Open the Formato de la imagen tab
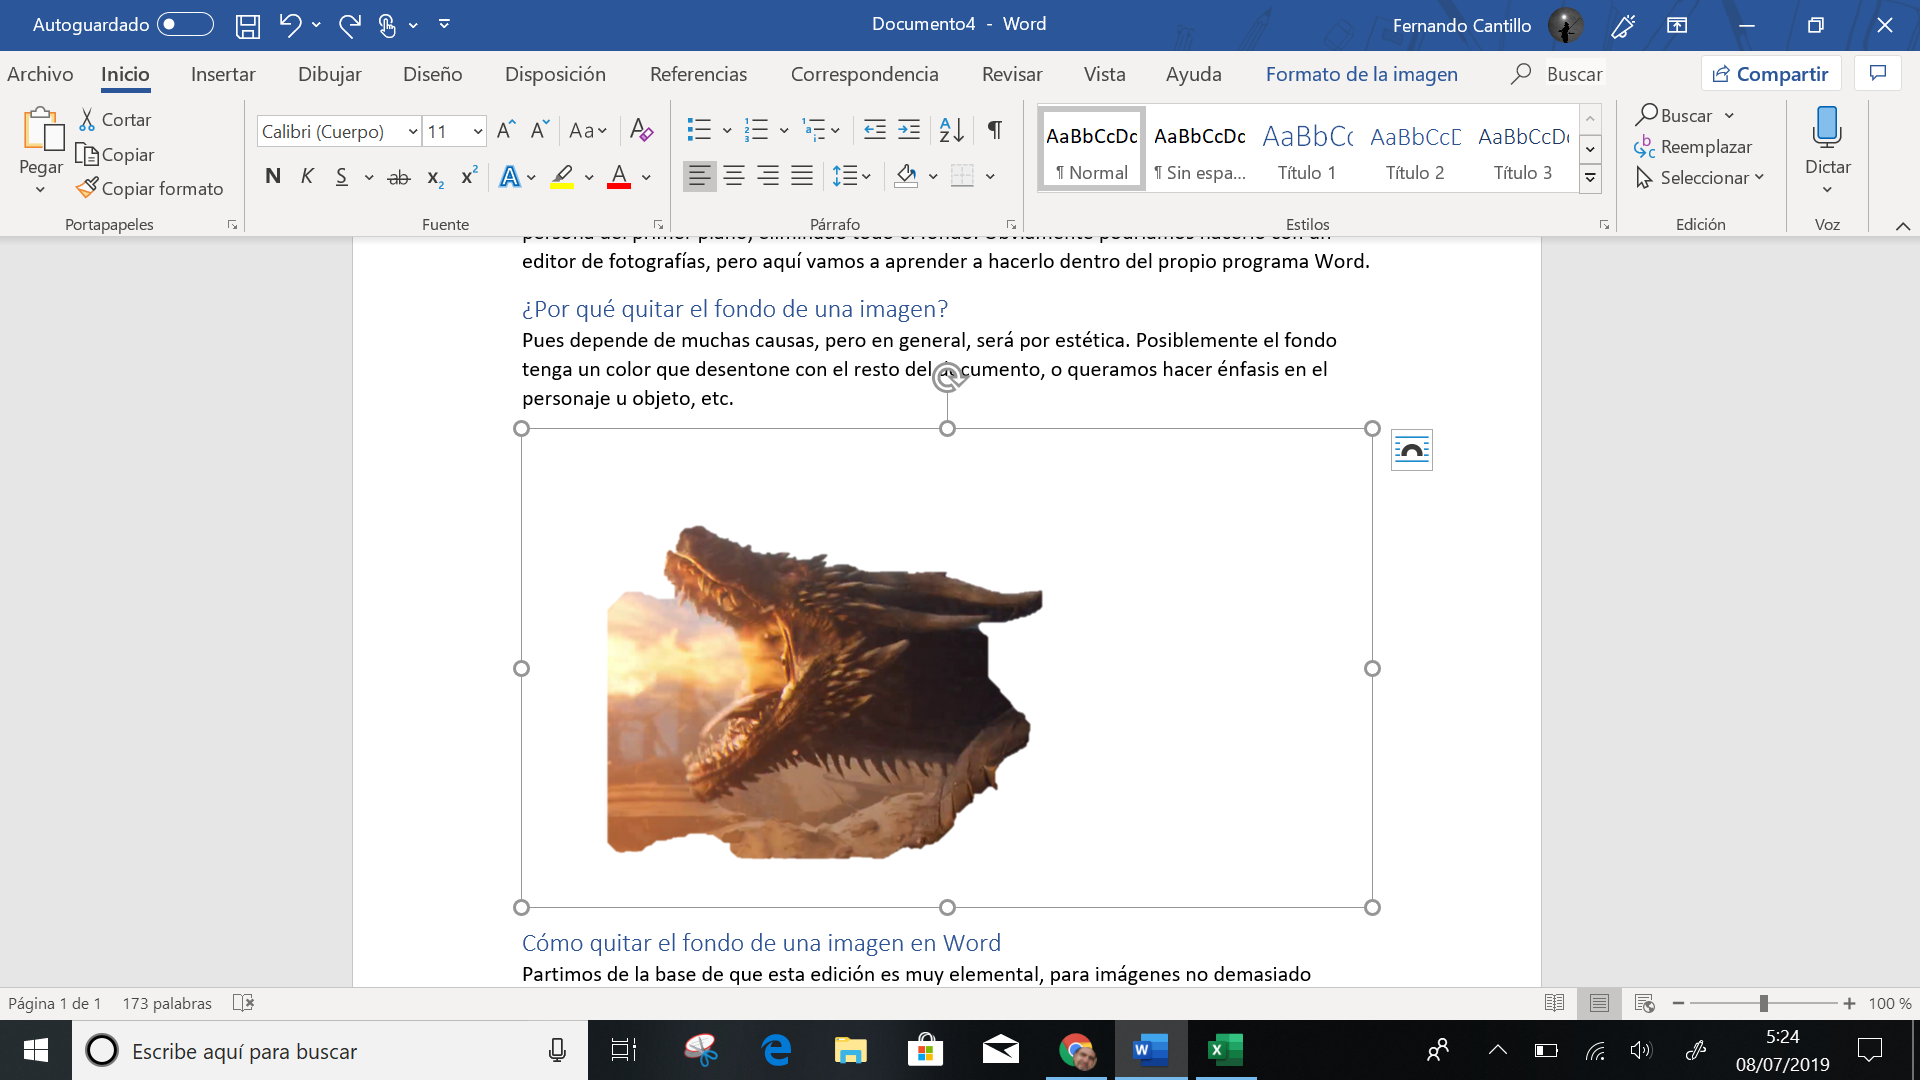 tap(1361, 74)
